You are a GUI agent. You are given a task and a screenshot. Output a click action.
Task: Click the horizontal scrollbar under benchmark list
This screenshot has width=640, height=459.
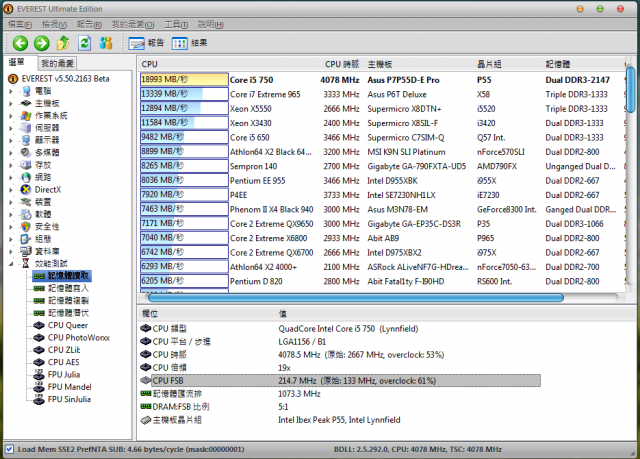pos(356,298)
